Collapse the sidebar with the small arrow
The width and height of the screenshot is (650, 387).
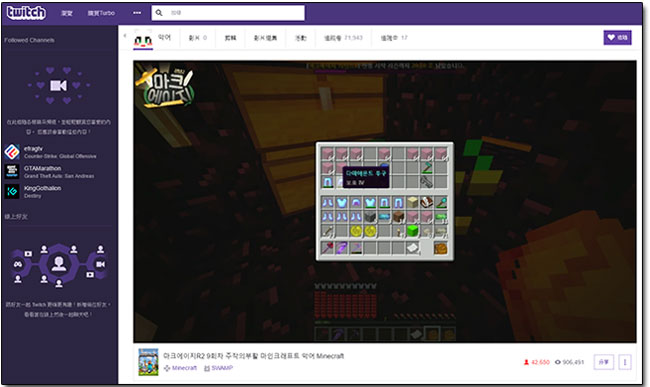(x=125, y=36)
